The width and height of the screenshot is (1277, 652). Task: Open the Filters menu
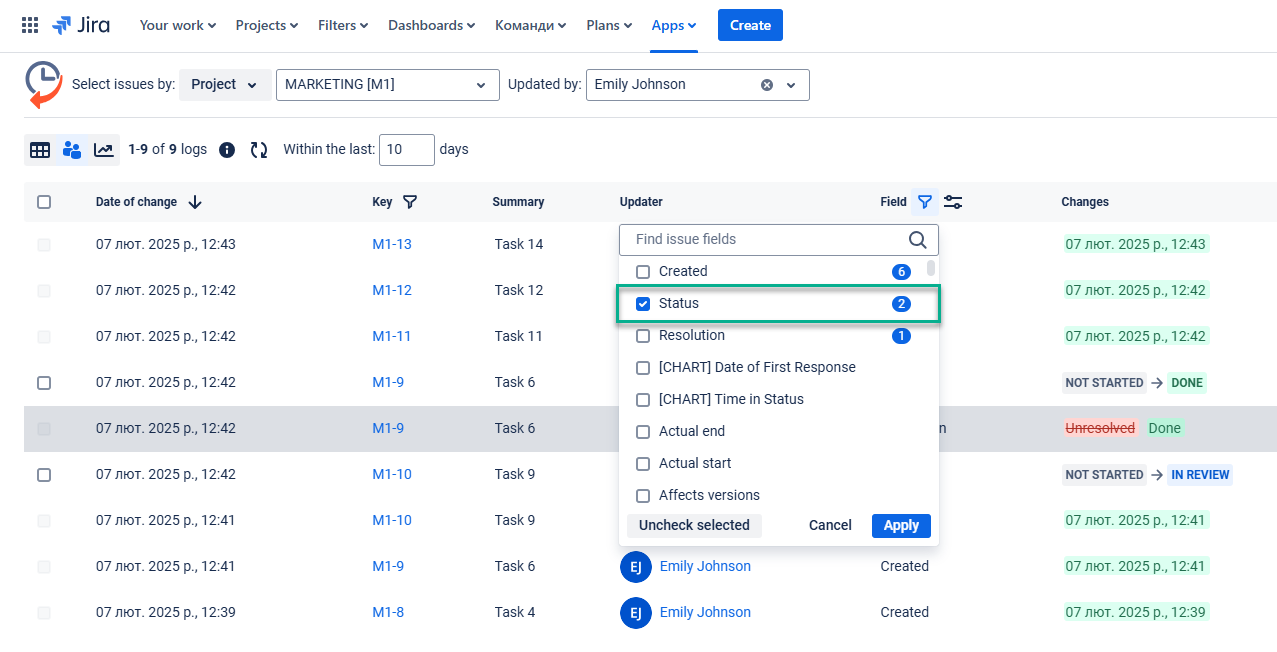pos(343,25)
